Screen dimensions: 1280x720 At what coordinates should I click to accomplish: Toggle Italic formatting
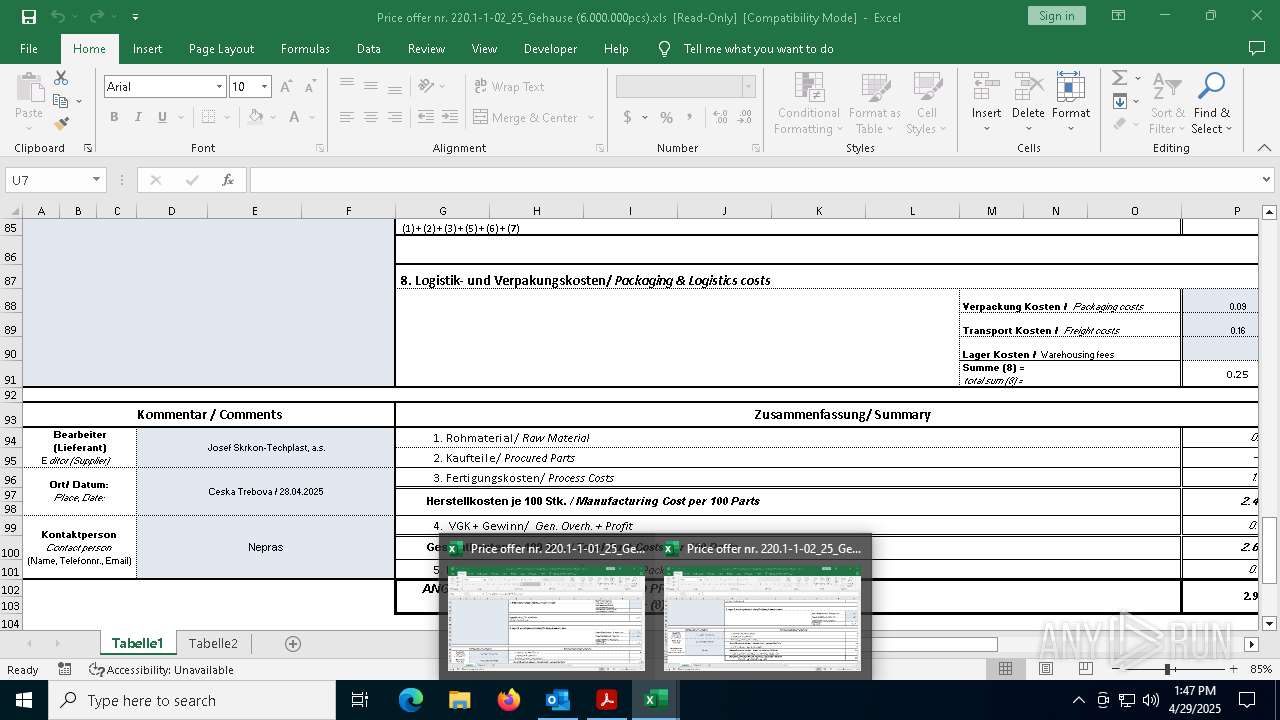[138, 117]
